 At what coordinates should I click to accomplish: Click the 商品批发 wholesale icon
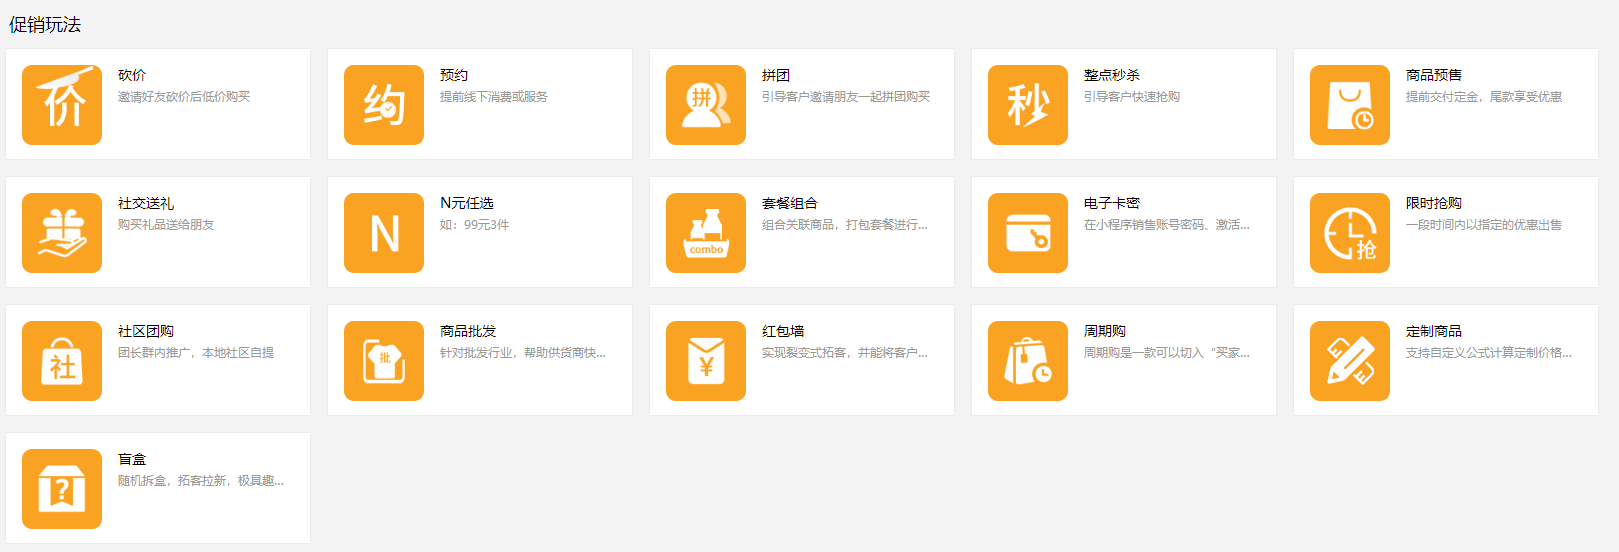pyautogui.click(x=384, y=361)
